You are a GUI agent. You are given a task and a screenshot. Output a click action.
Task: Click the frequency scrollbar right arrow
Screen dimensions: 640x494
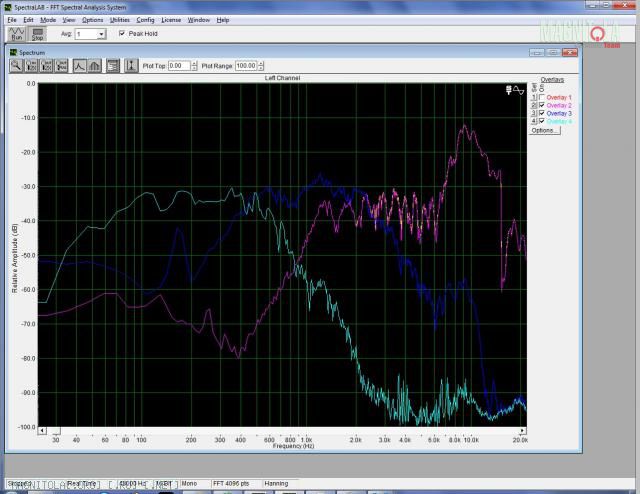522,431
